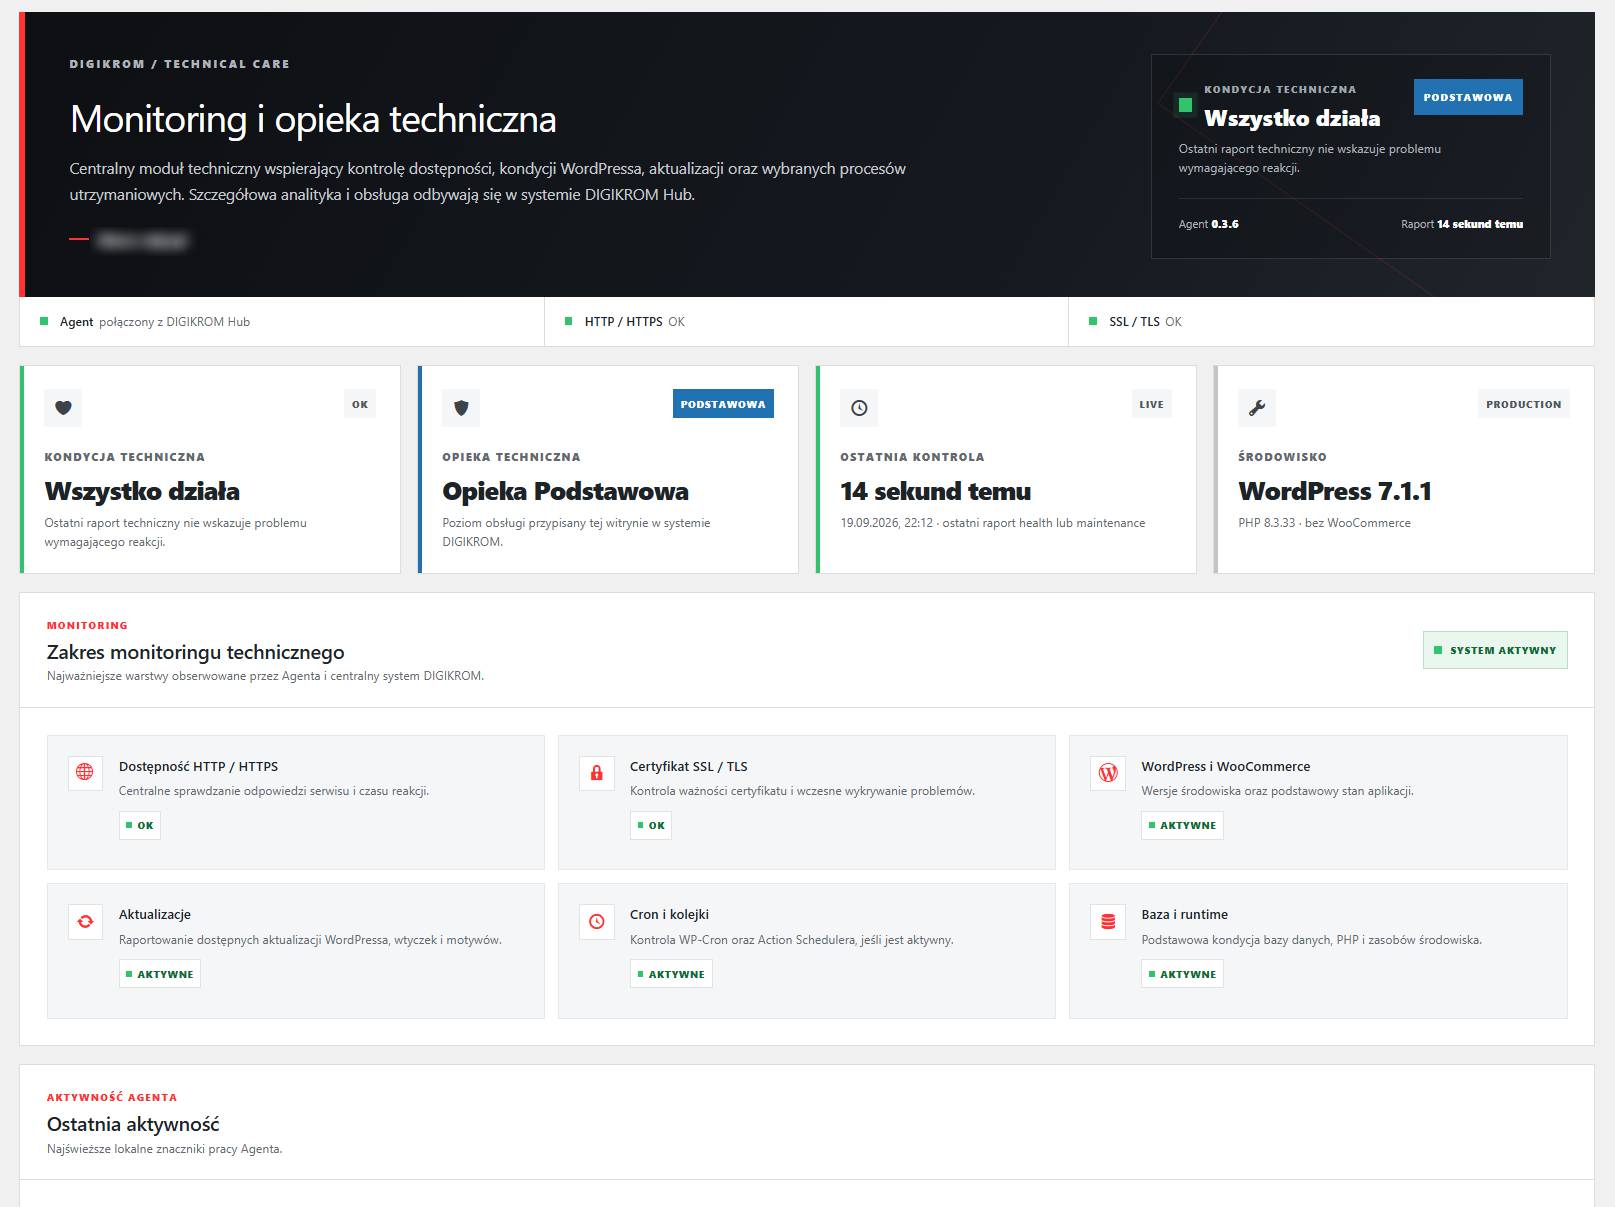Click the Aktualizacje title
The height and width of the screenshot is (1207, 1615).
tap(155, 914)
